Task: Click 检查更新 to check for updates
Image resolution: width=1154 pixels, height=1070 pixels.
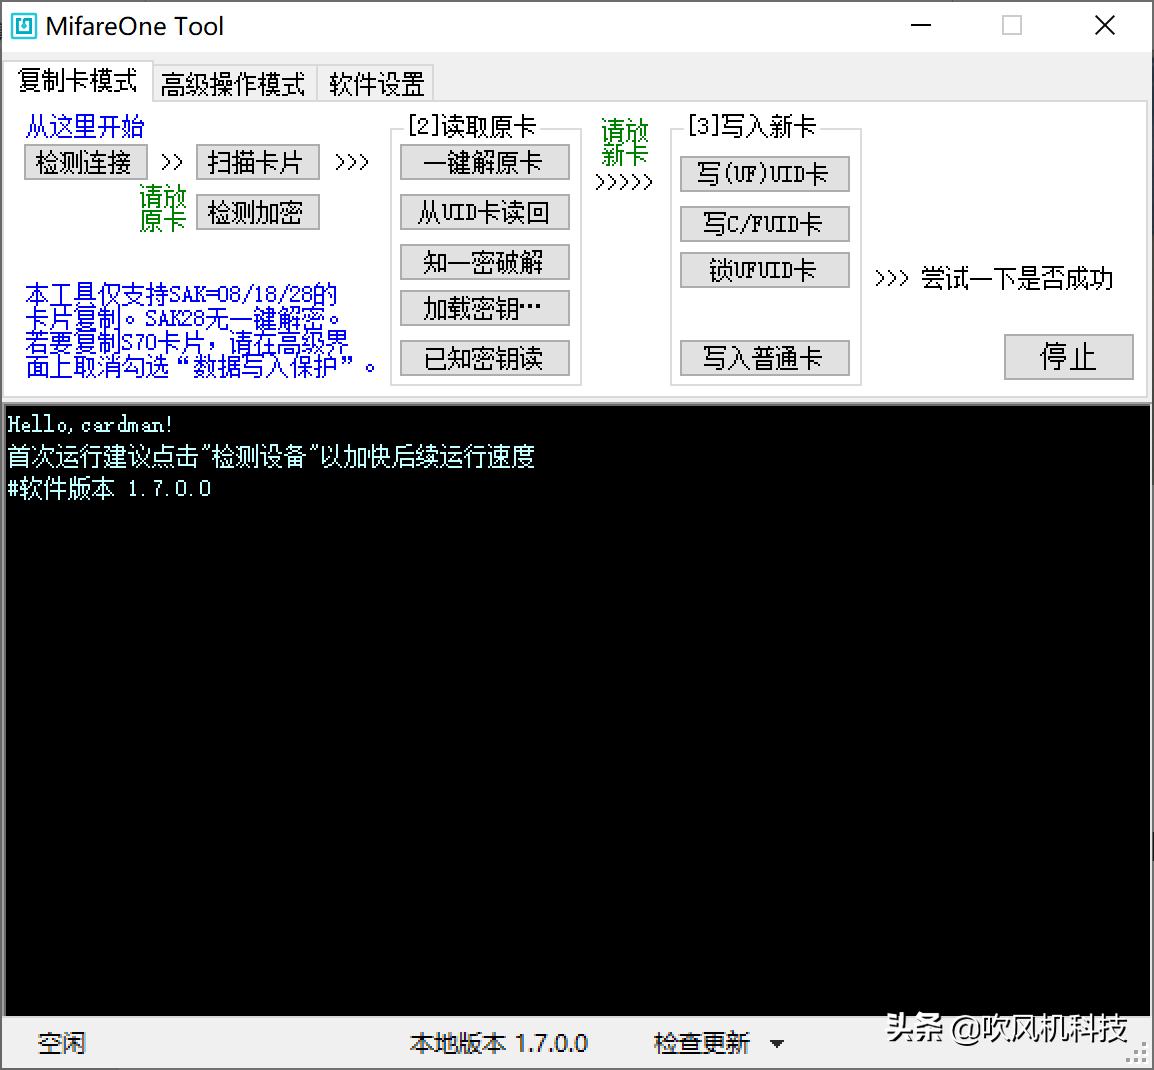Action: click(700, 1043)
